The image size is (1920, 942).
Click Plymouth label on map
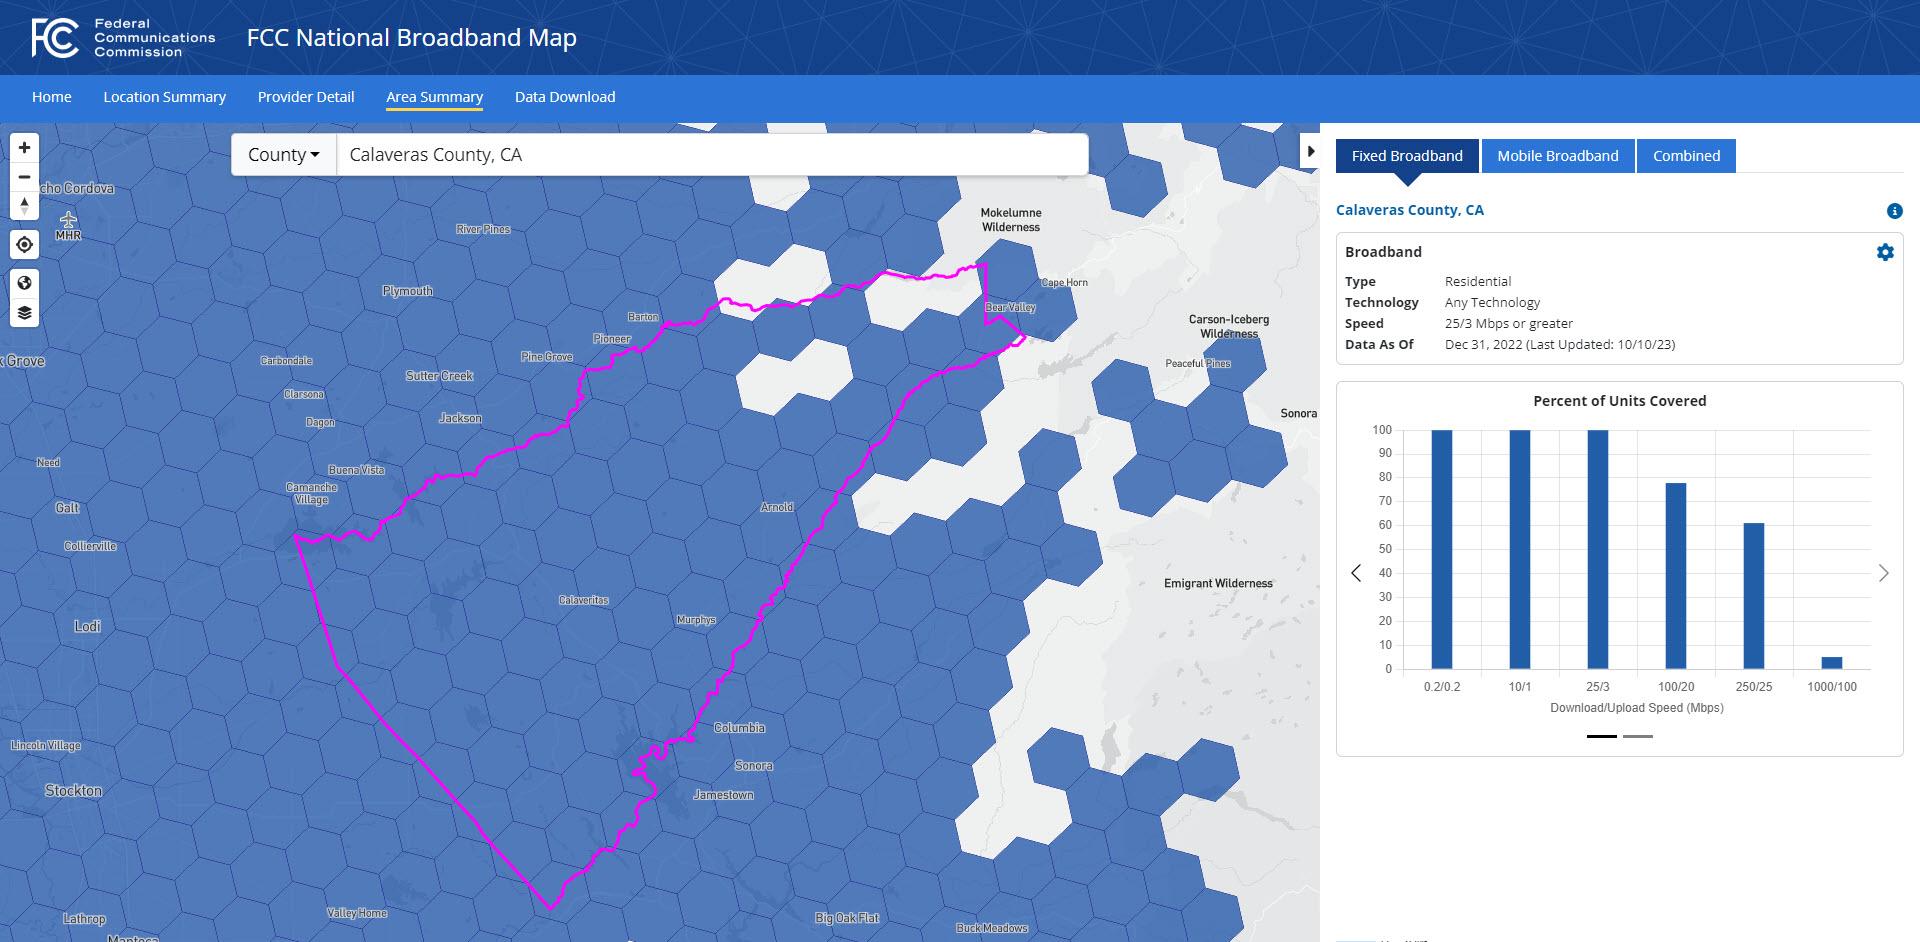point(408,291)
